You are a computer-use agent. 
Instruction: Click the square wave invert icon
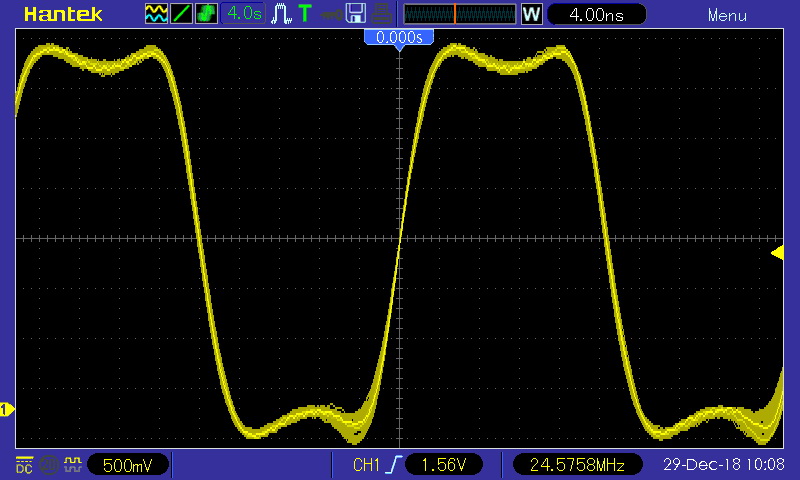[x=72, y=464]
